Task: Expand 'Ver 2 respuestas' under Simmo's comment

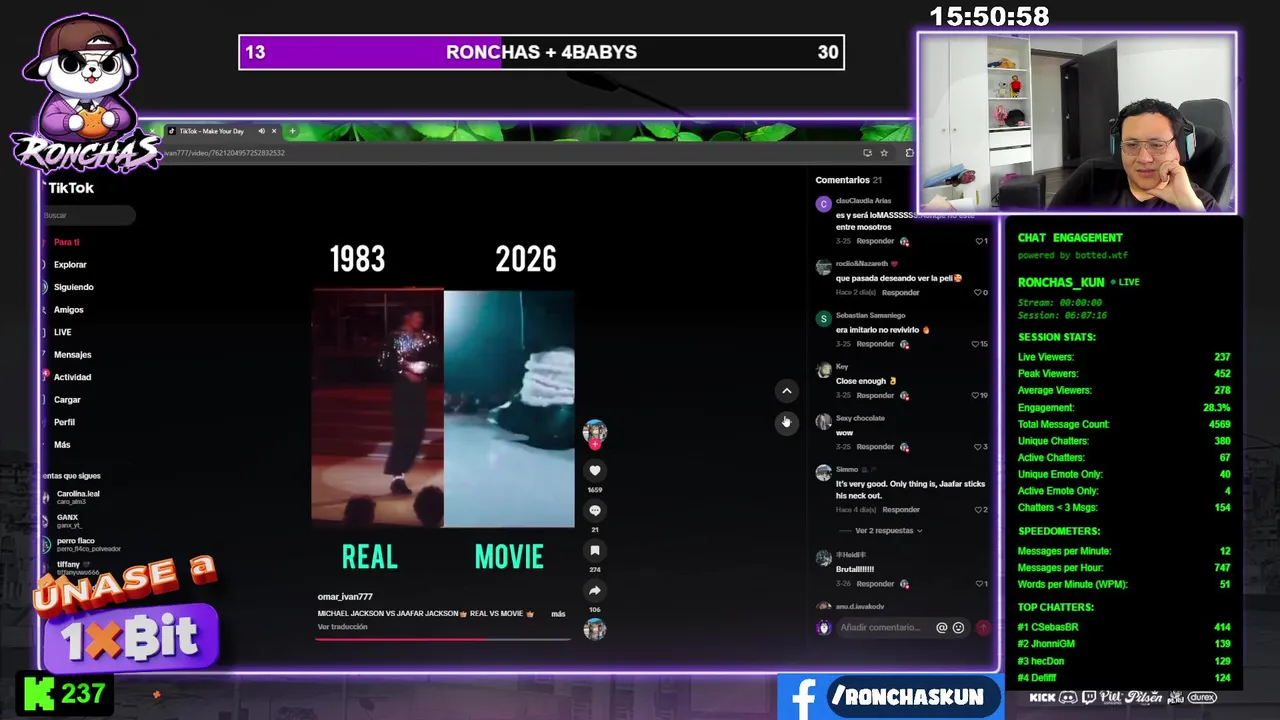Action: [x=888, y=531]
